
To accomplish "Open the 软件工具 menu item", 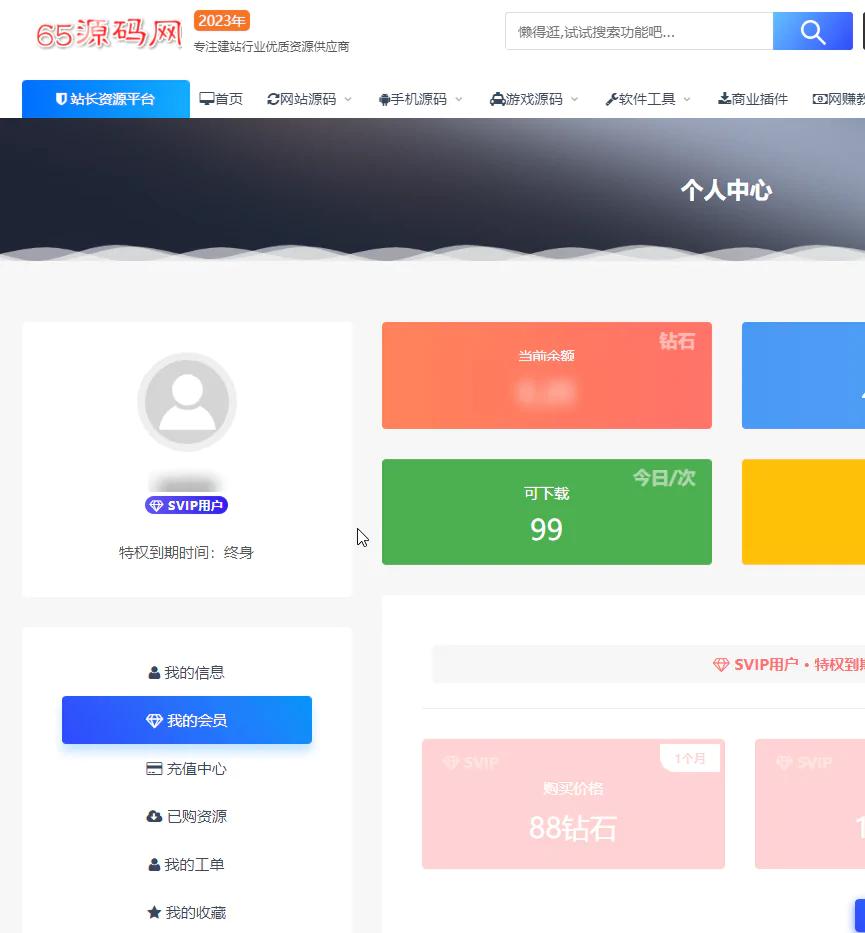I will pos(647,99).
